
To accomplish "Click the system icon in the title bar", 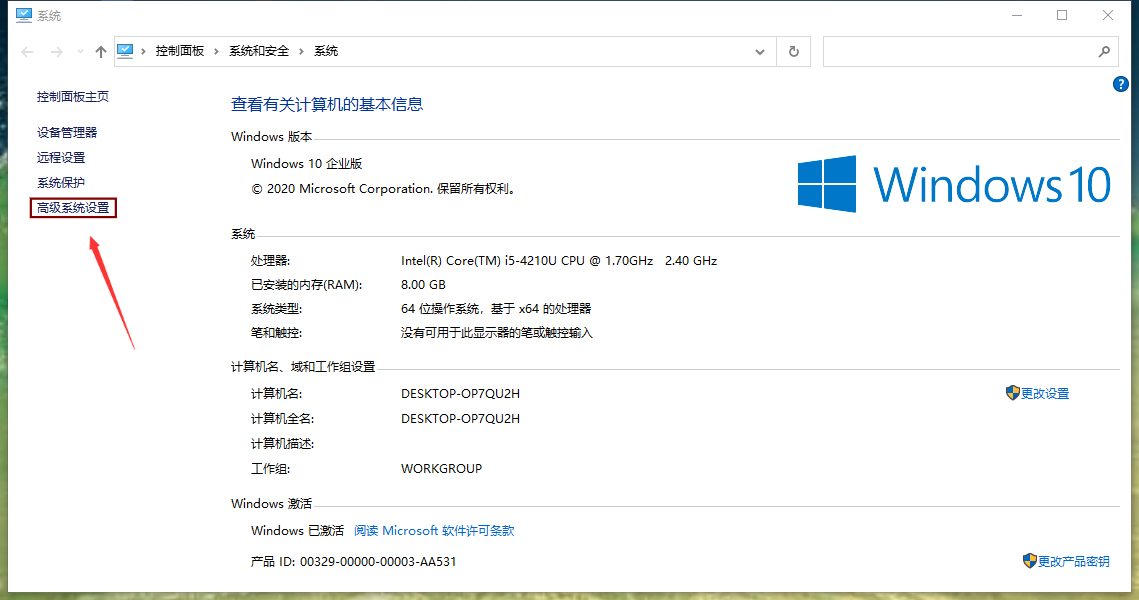I will (24, 15).
